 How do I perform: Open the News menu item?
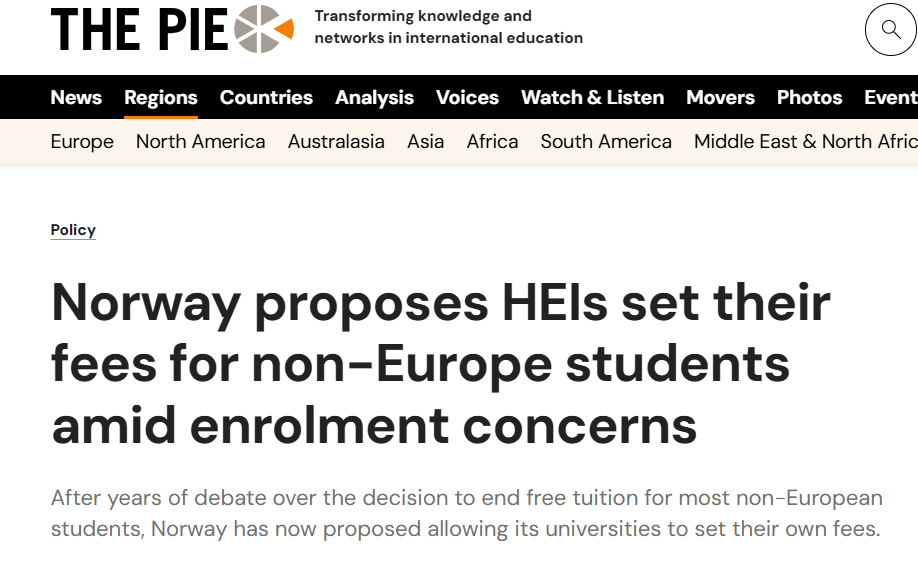pyautogui.click(x=76, y=97)
